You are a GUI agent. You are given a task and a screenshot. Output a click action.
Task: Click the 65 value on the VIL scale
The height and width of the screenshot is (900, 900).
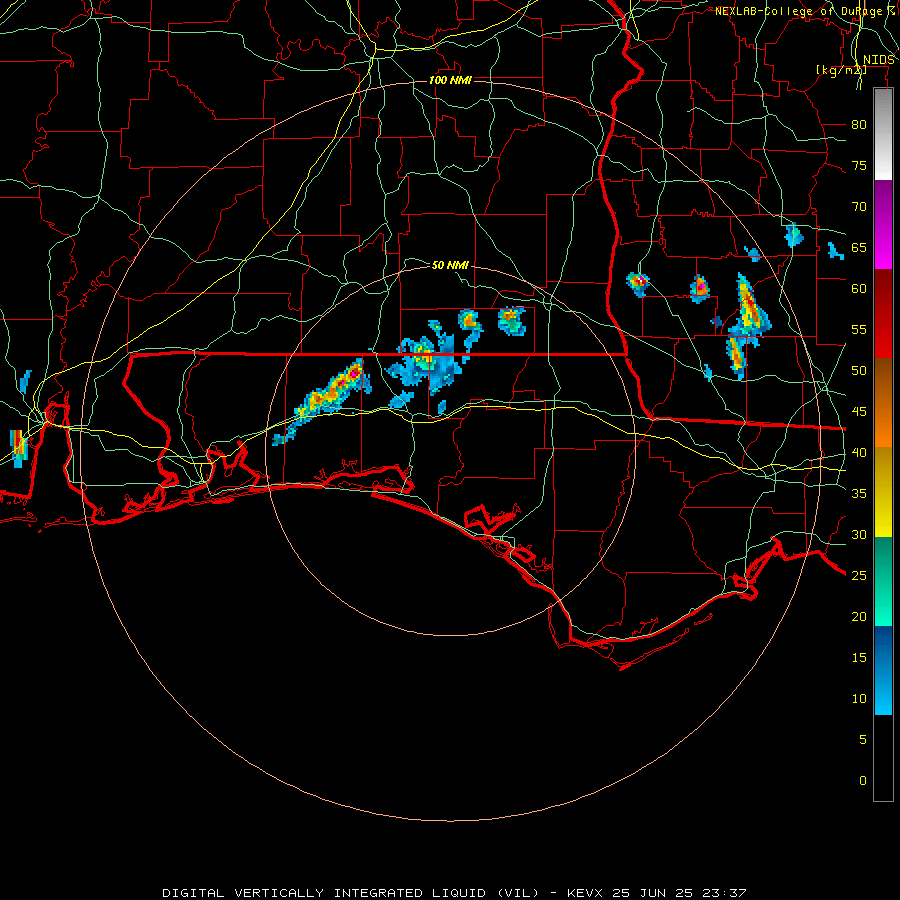pyautogui.click(x=859, y=248)
